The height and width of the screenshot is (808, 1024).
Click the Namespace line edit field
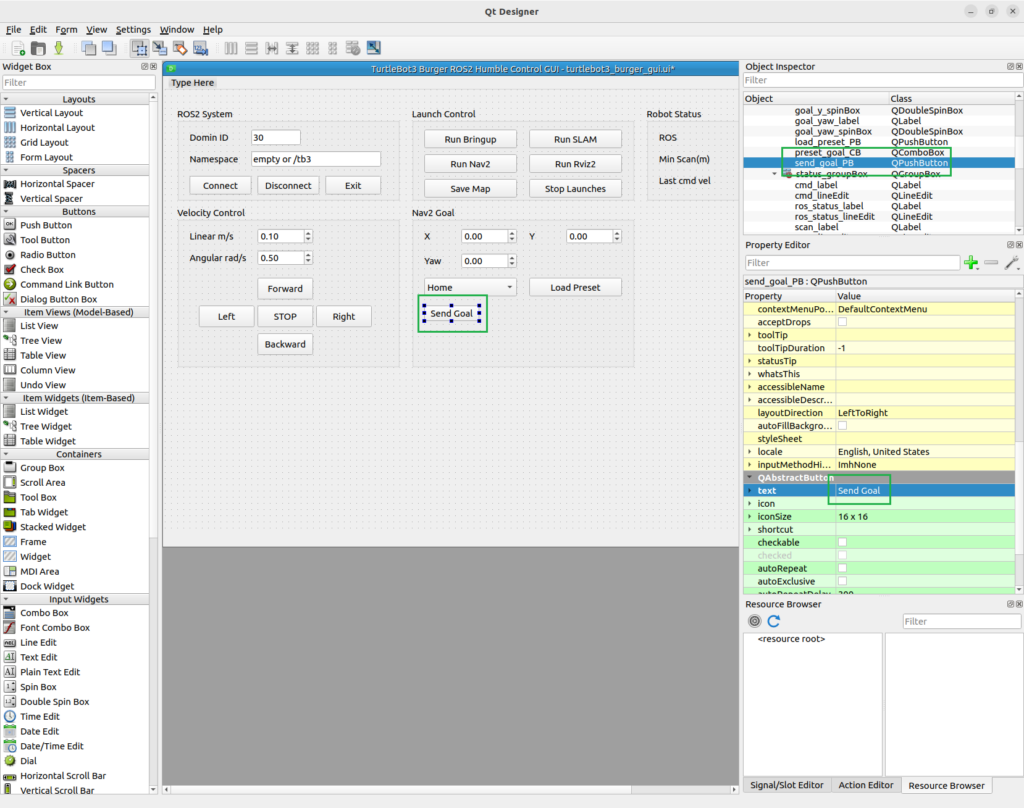click(315, 159)
